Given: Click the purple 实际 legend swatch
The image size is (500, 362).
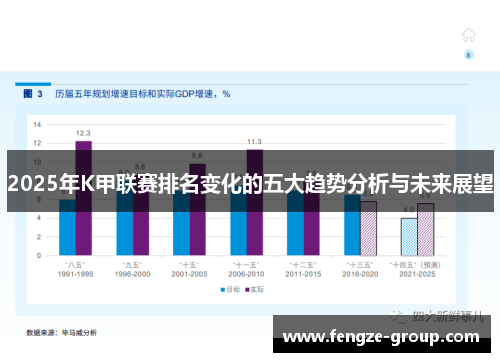Looking at the screenshot, I should pyautogui.click(x=247, y=290).
